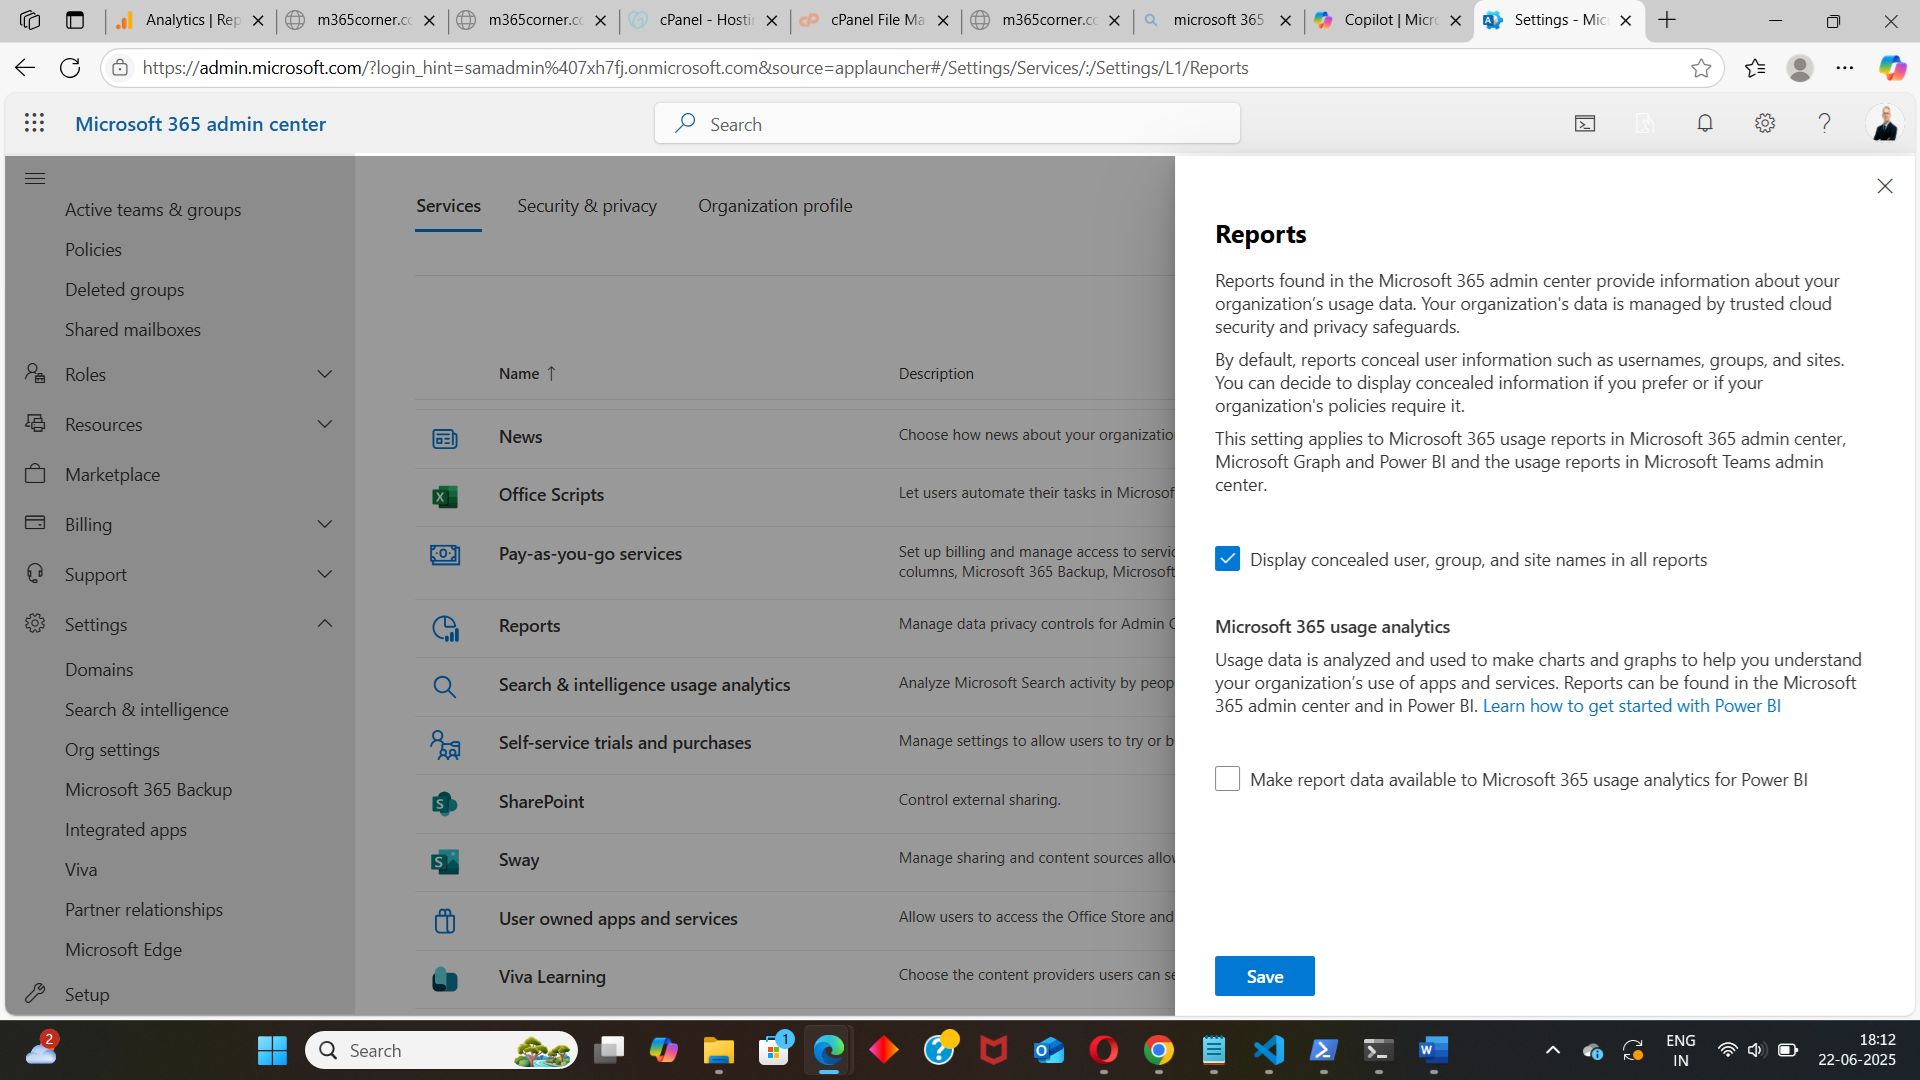Collapse the navigation hamburger menu

(35, 179)
